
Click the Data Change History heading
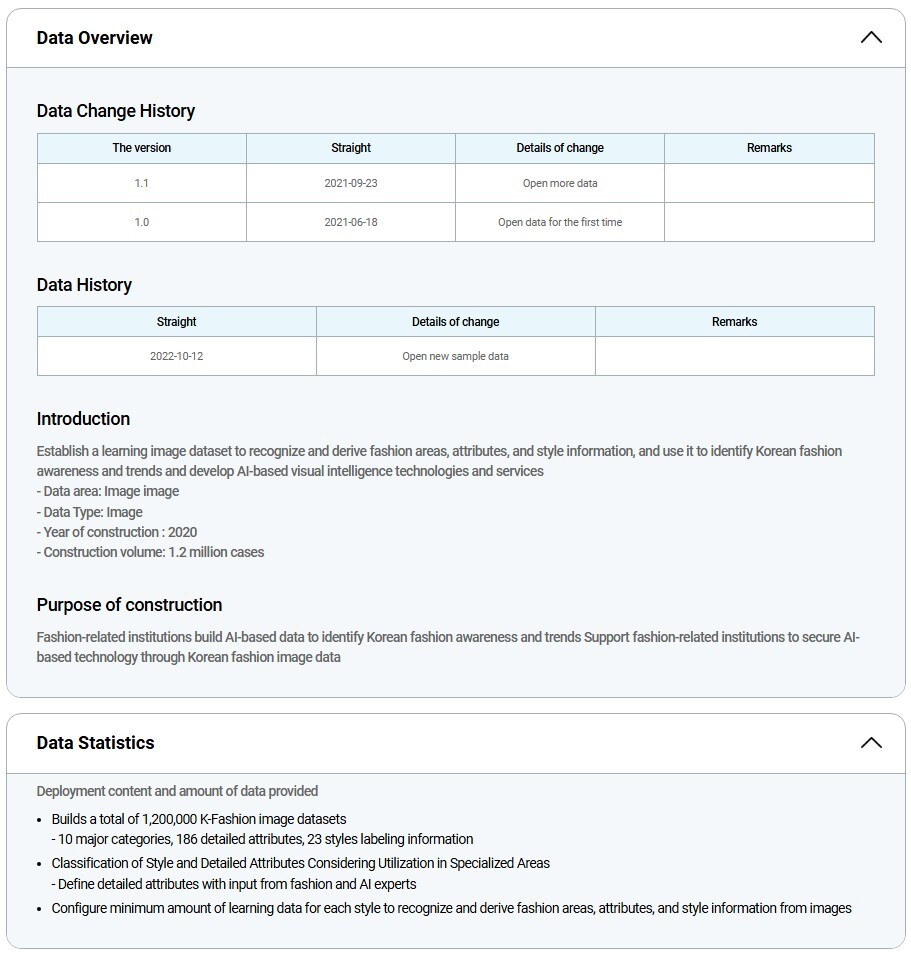[116, 111]
